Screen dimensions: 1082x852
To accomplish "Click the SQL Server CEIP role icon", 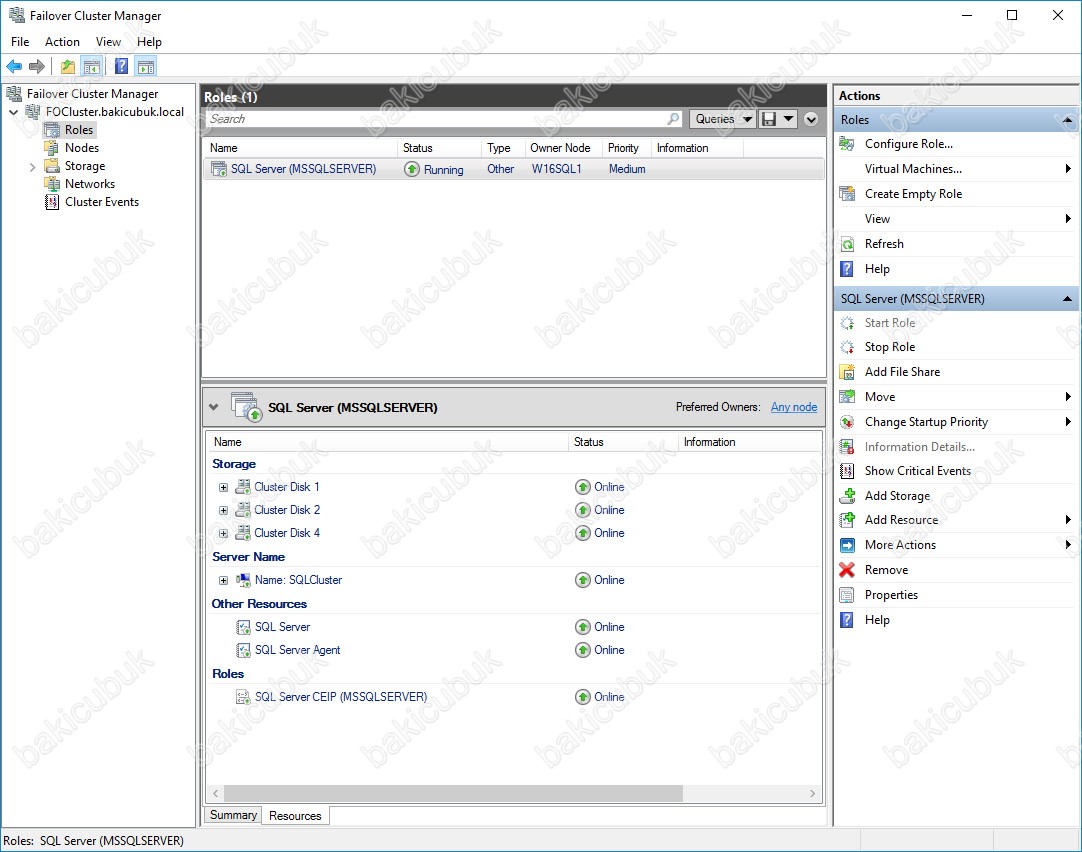I will (243, 697).
